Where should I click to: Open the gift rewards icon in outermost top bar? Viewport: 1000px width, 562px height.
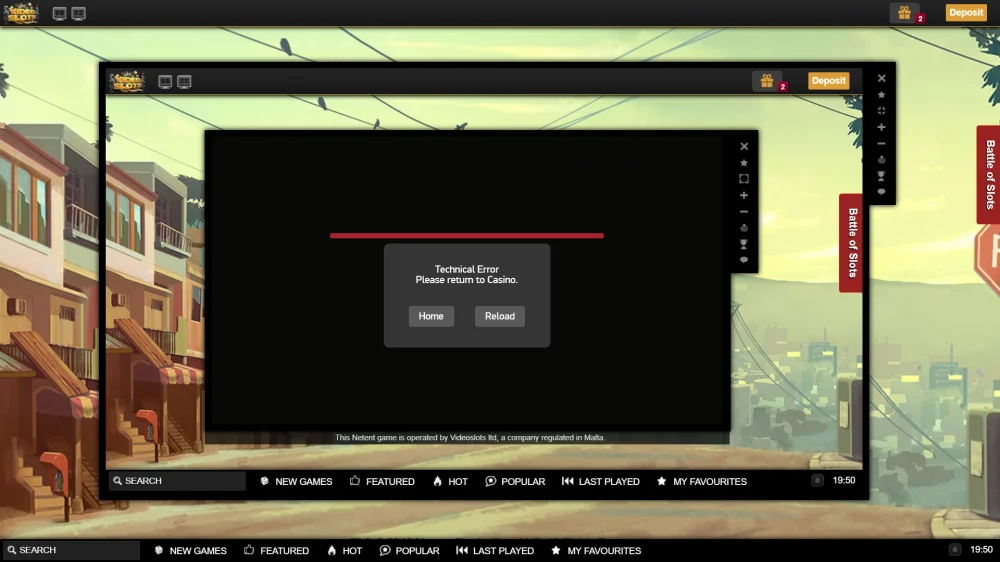(904, 13)
